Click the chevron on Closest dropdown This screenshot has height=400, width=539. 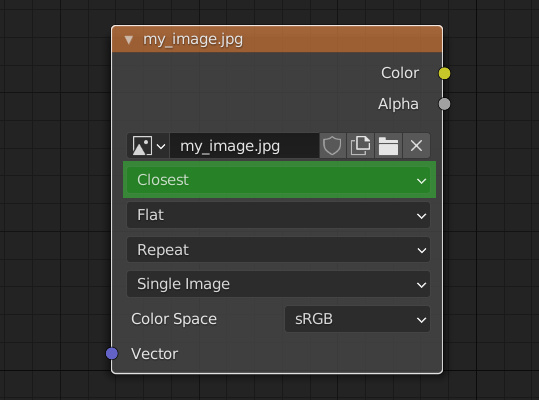point(421,181)
